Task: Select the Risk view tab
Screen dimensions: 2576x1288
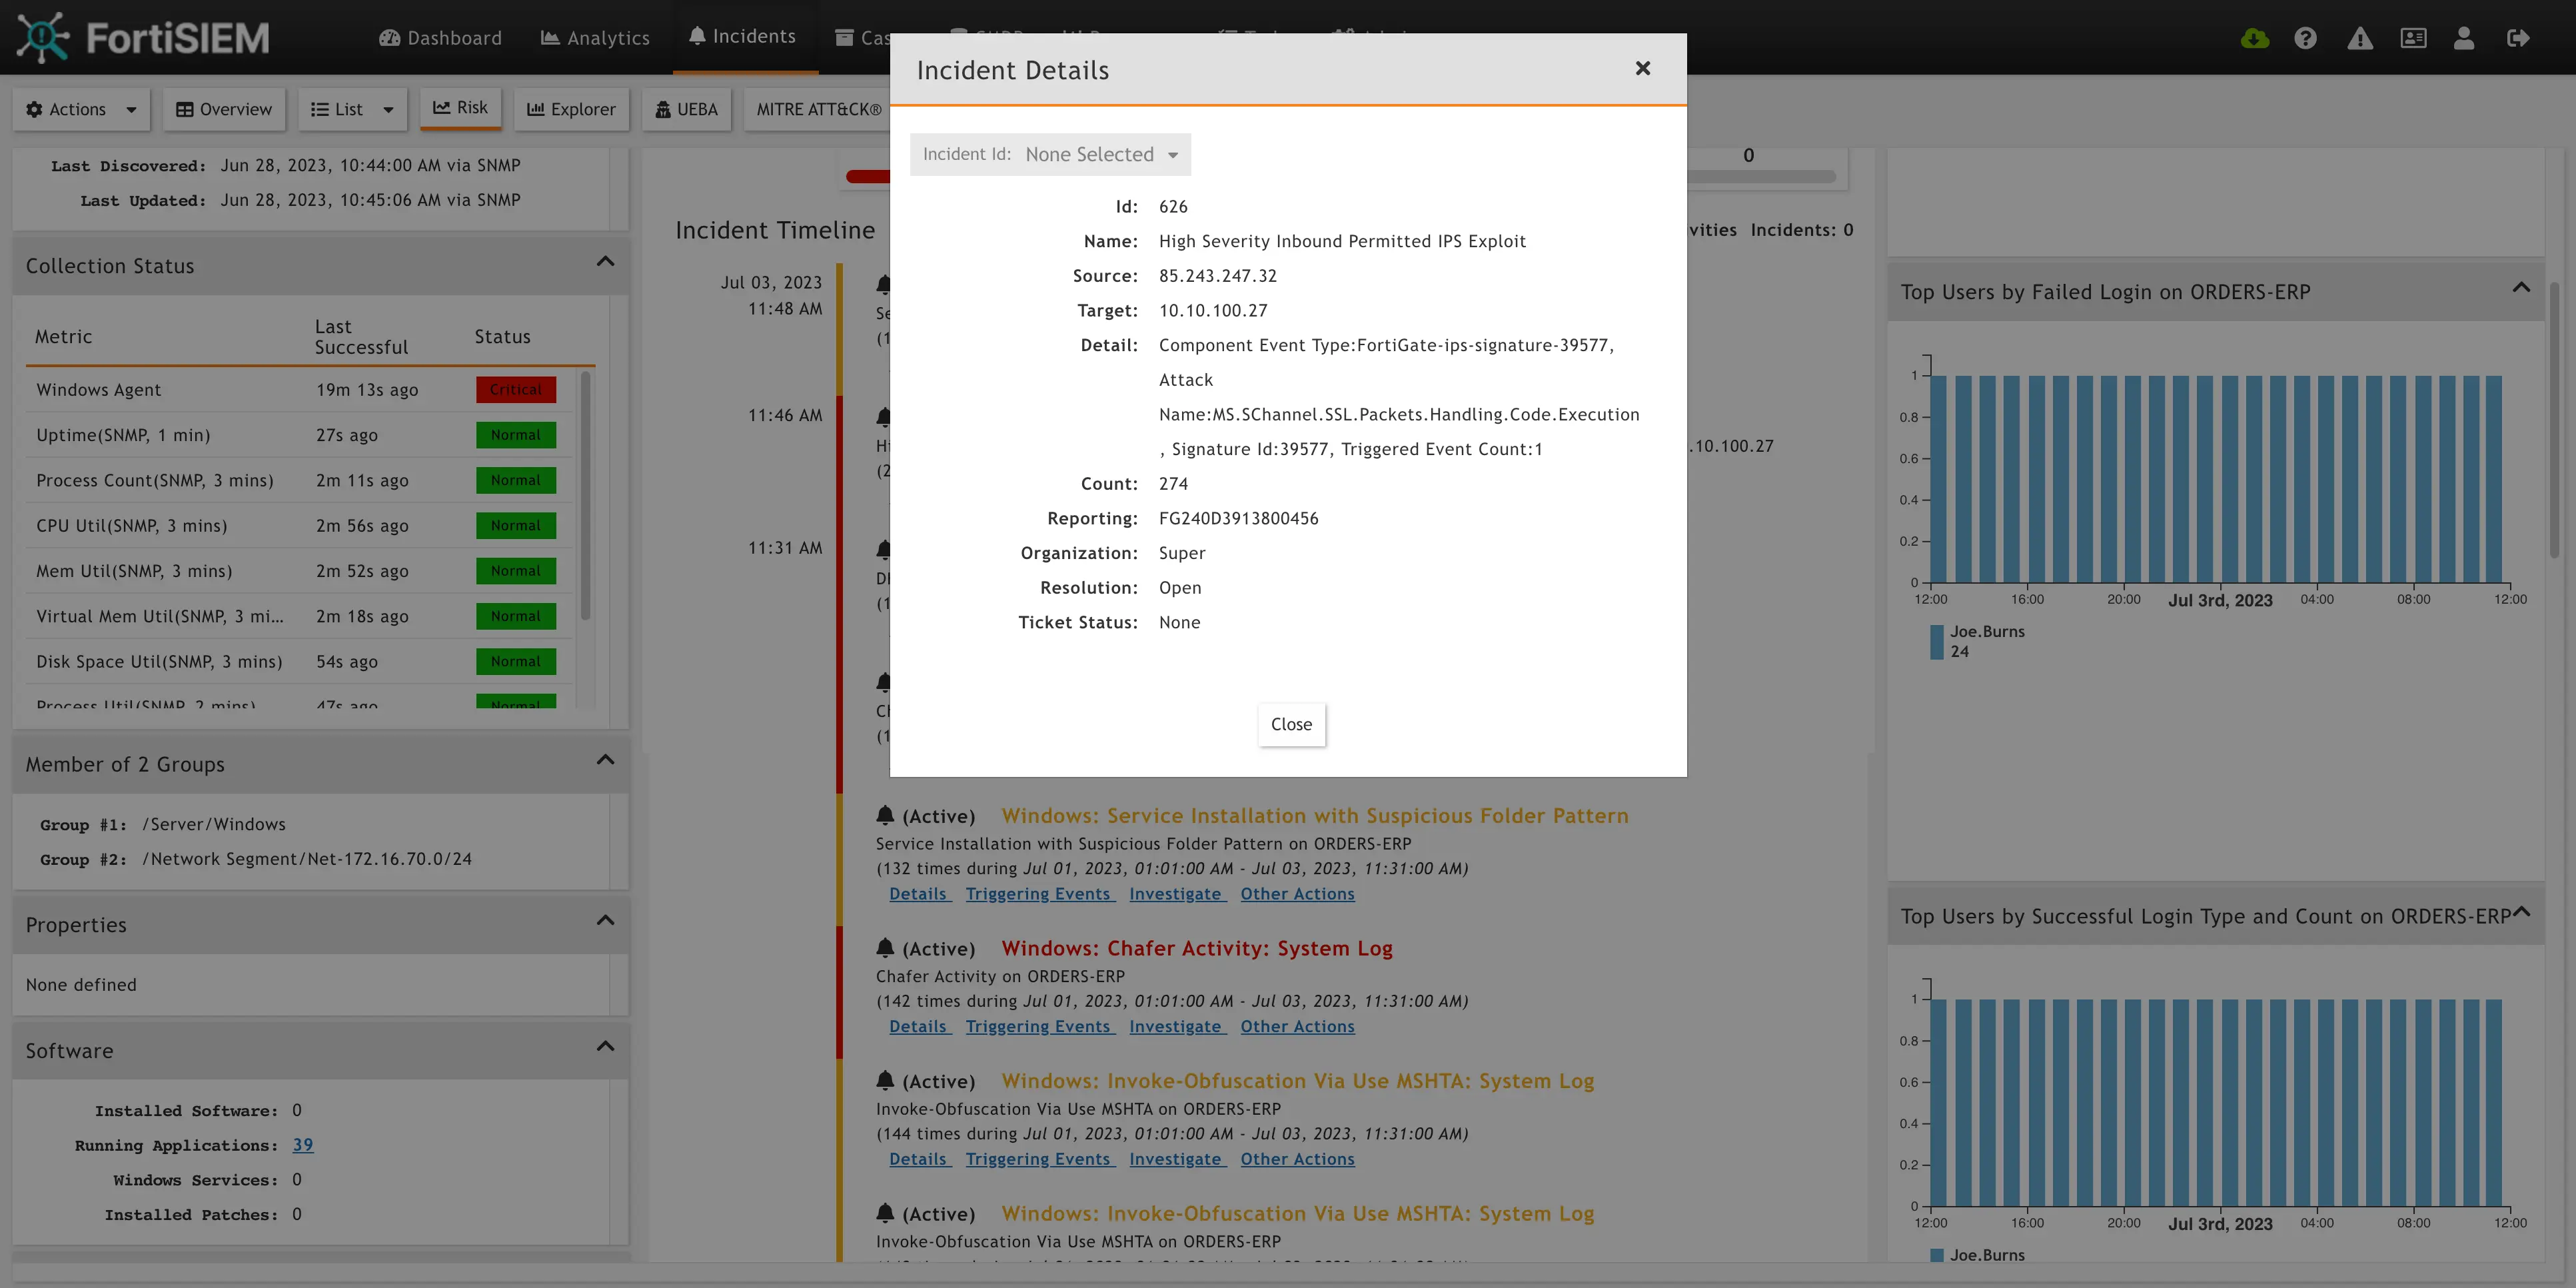Action: tap(460, 108)
